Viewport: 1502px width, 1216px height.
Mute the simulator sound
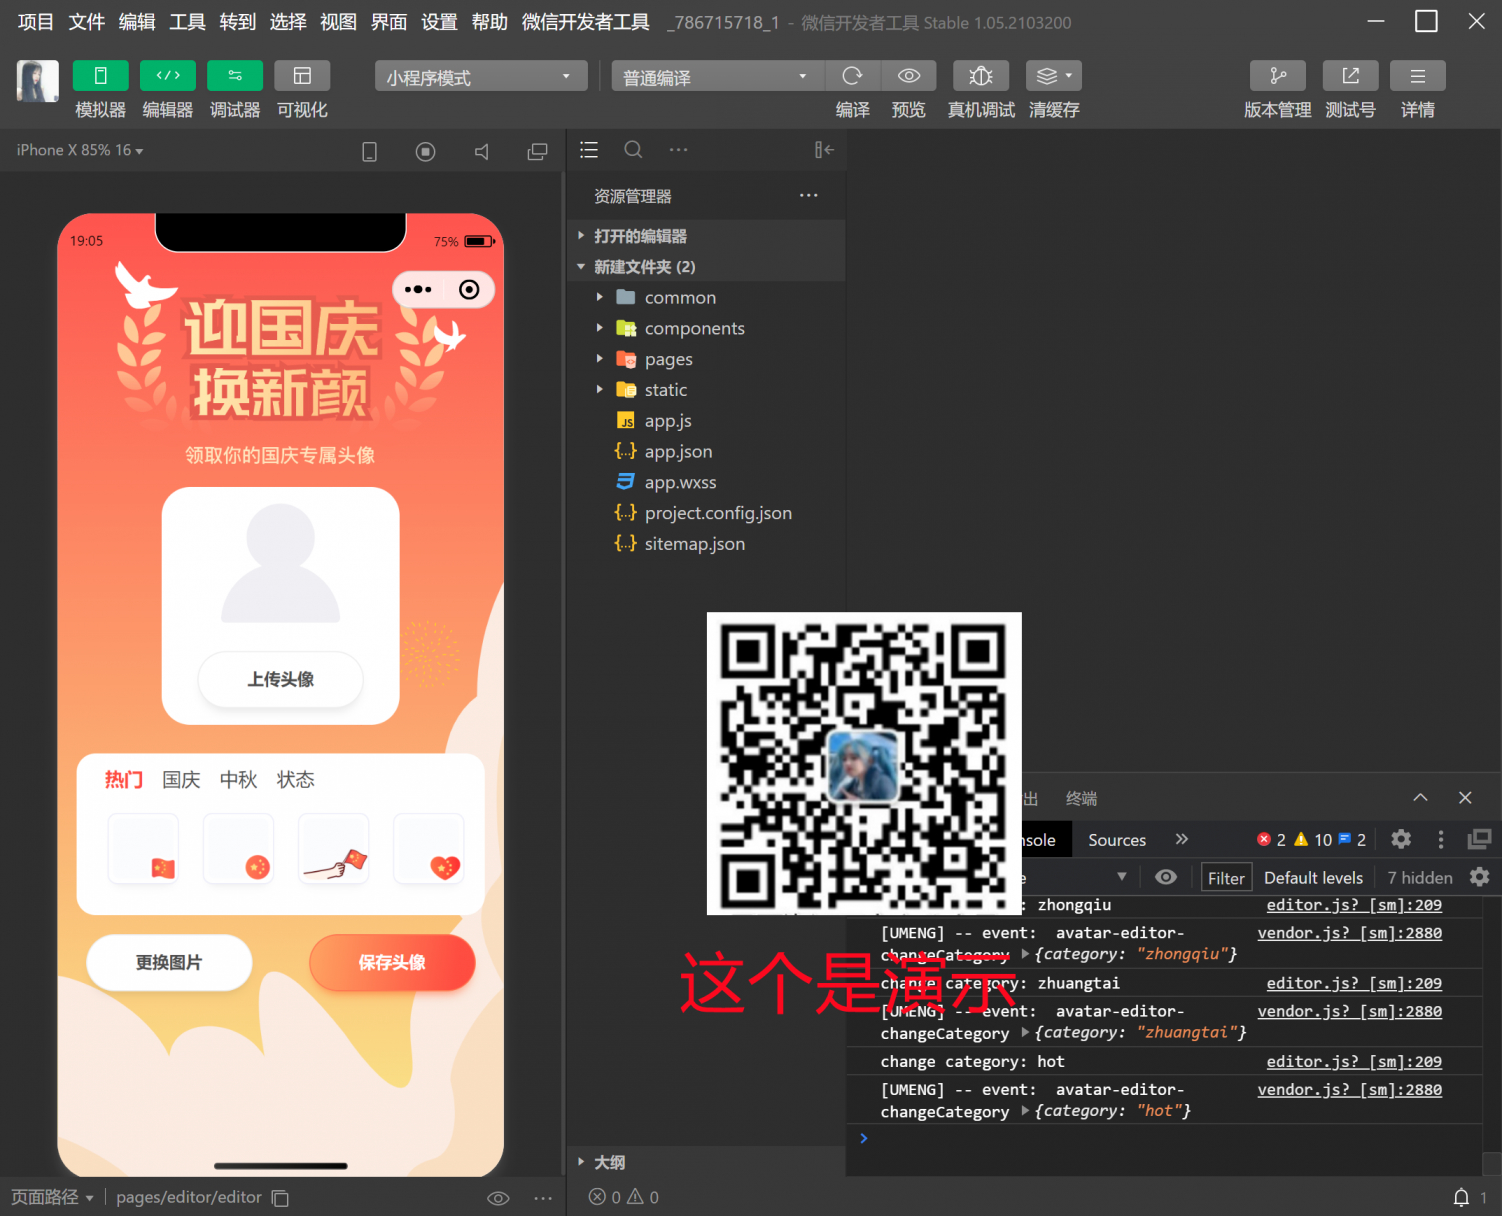[481, 151]
